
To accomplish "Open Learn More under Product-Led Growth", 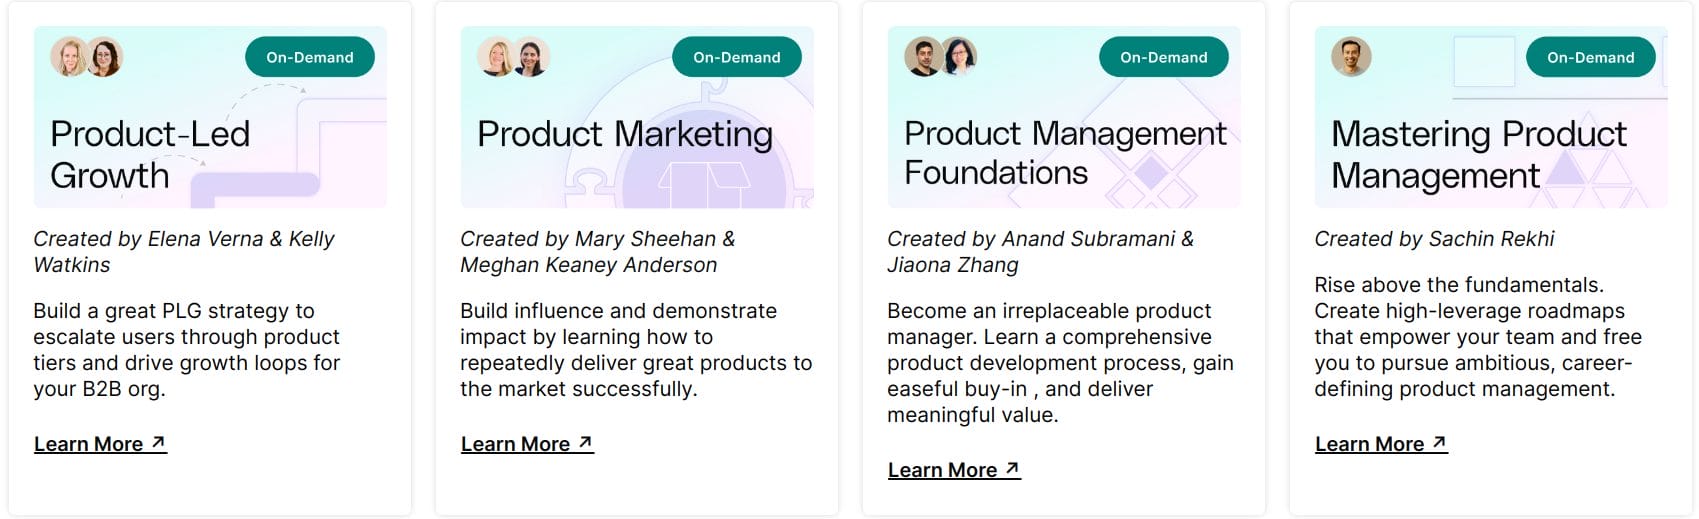I will [100, 444].
